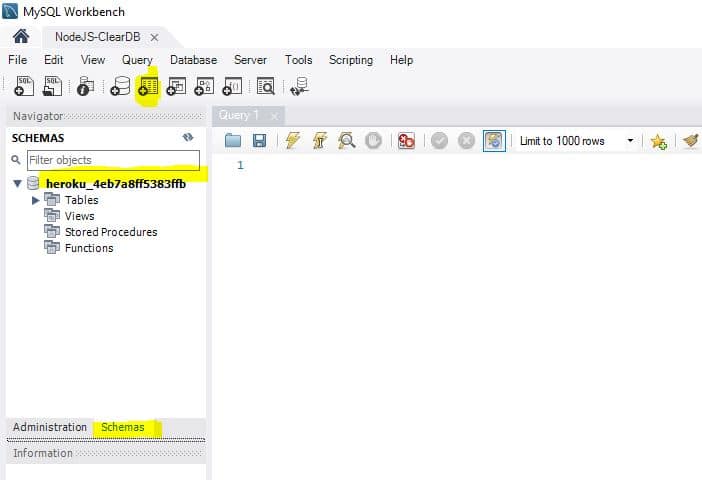
Task: Toggle autocommit mode
Action: pos(494,141)
